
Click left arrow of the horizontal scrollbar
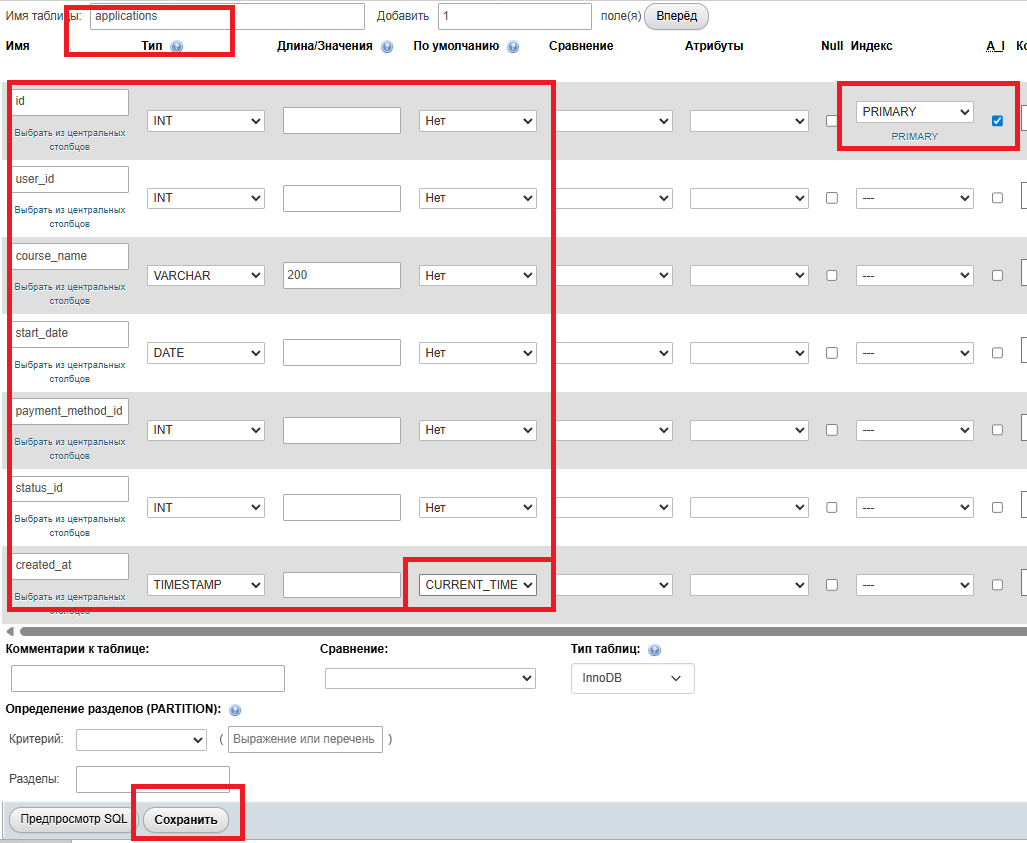(x=10, y=631)
